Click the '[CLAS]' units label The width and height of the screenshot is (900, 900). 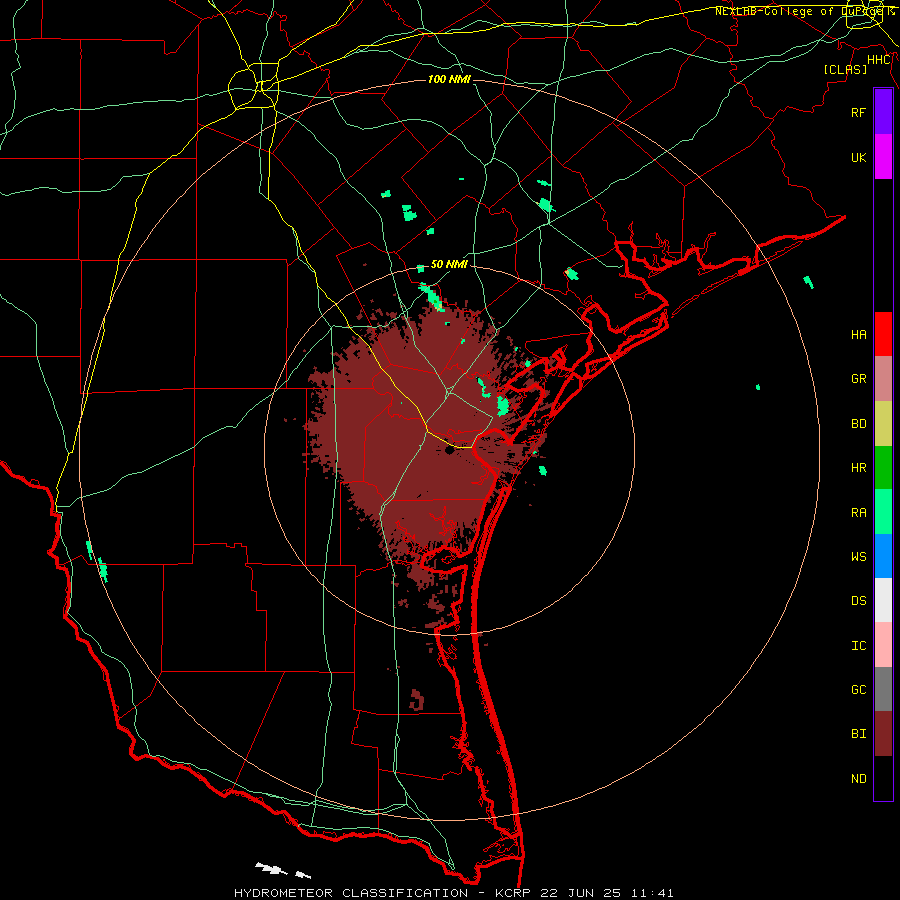coord(845,69)
